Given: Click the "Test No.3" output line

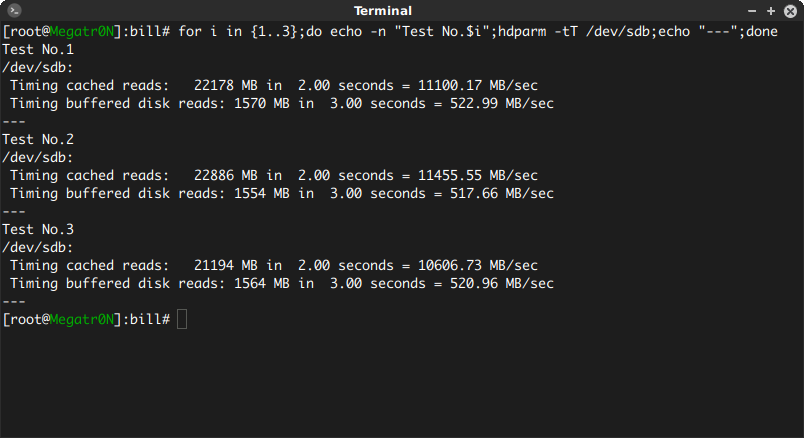Looking at the screenshot, I should pyautogui.click(x=37, y=229).
